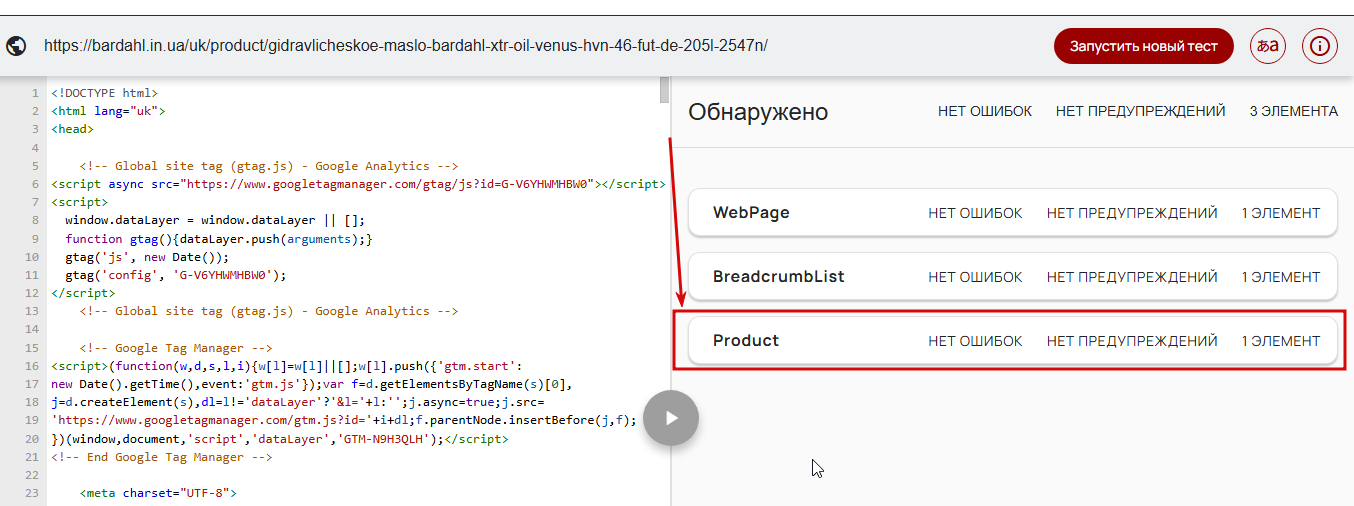Click НЕТ ПРЕДУПРЕЖДЕНИЙ in the BreadcrumbList row
The height and width of the screenshot is (506, 1354).
point(1132,277)
